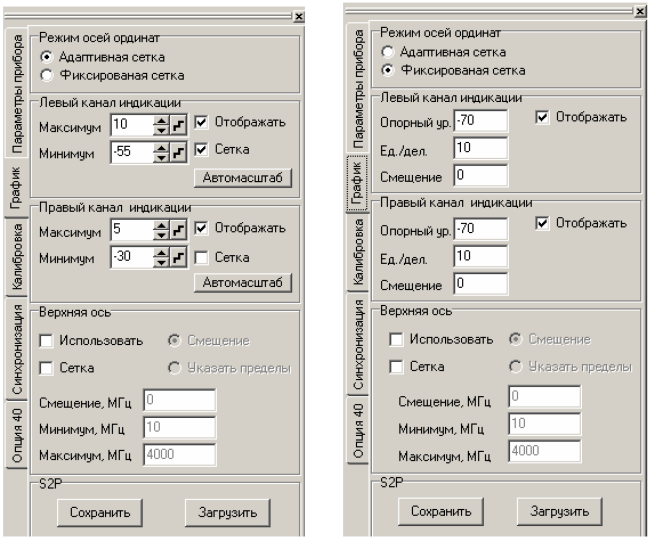Toggle Использовать checkbox in left panel Верхняя ось
Image resolution: width=649 pixels, height=538 pixels.
(x=46, y=341)
